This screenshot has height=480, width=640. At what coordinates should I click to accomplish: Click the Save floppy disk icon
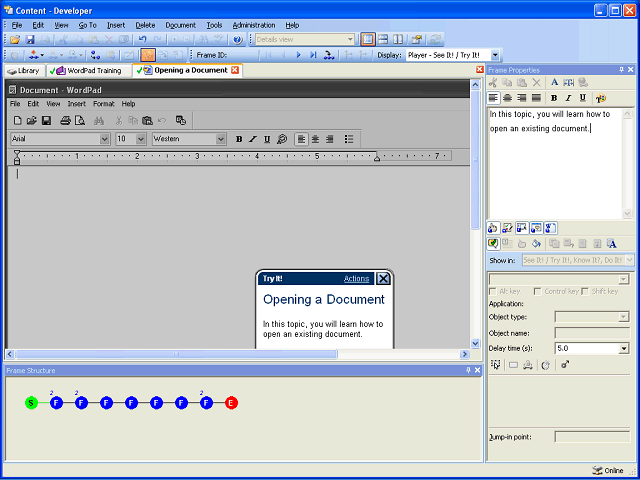coord(30,40)
